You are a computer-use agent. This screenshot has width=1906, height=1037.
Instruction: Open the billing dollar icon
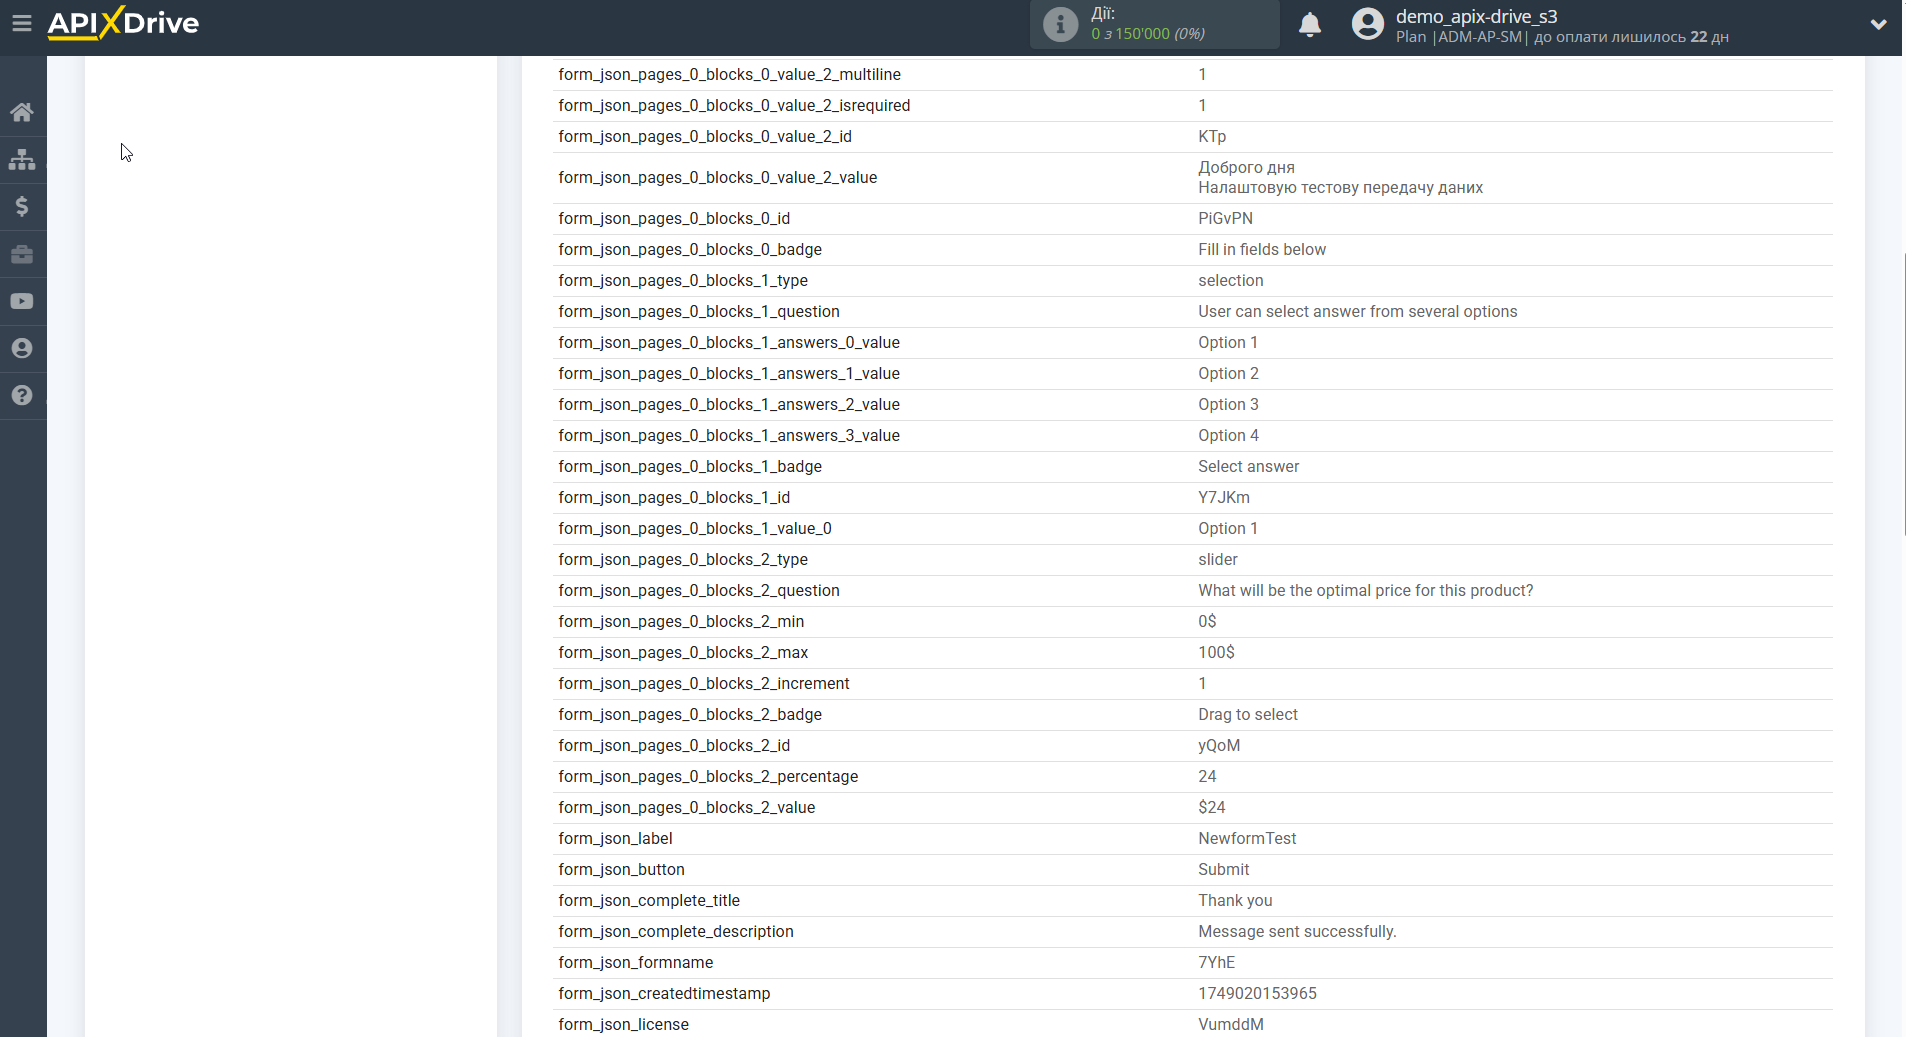click(x=22, y=206)
